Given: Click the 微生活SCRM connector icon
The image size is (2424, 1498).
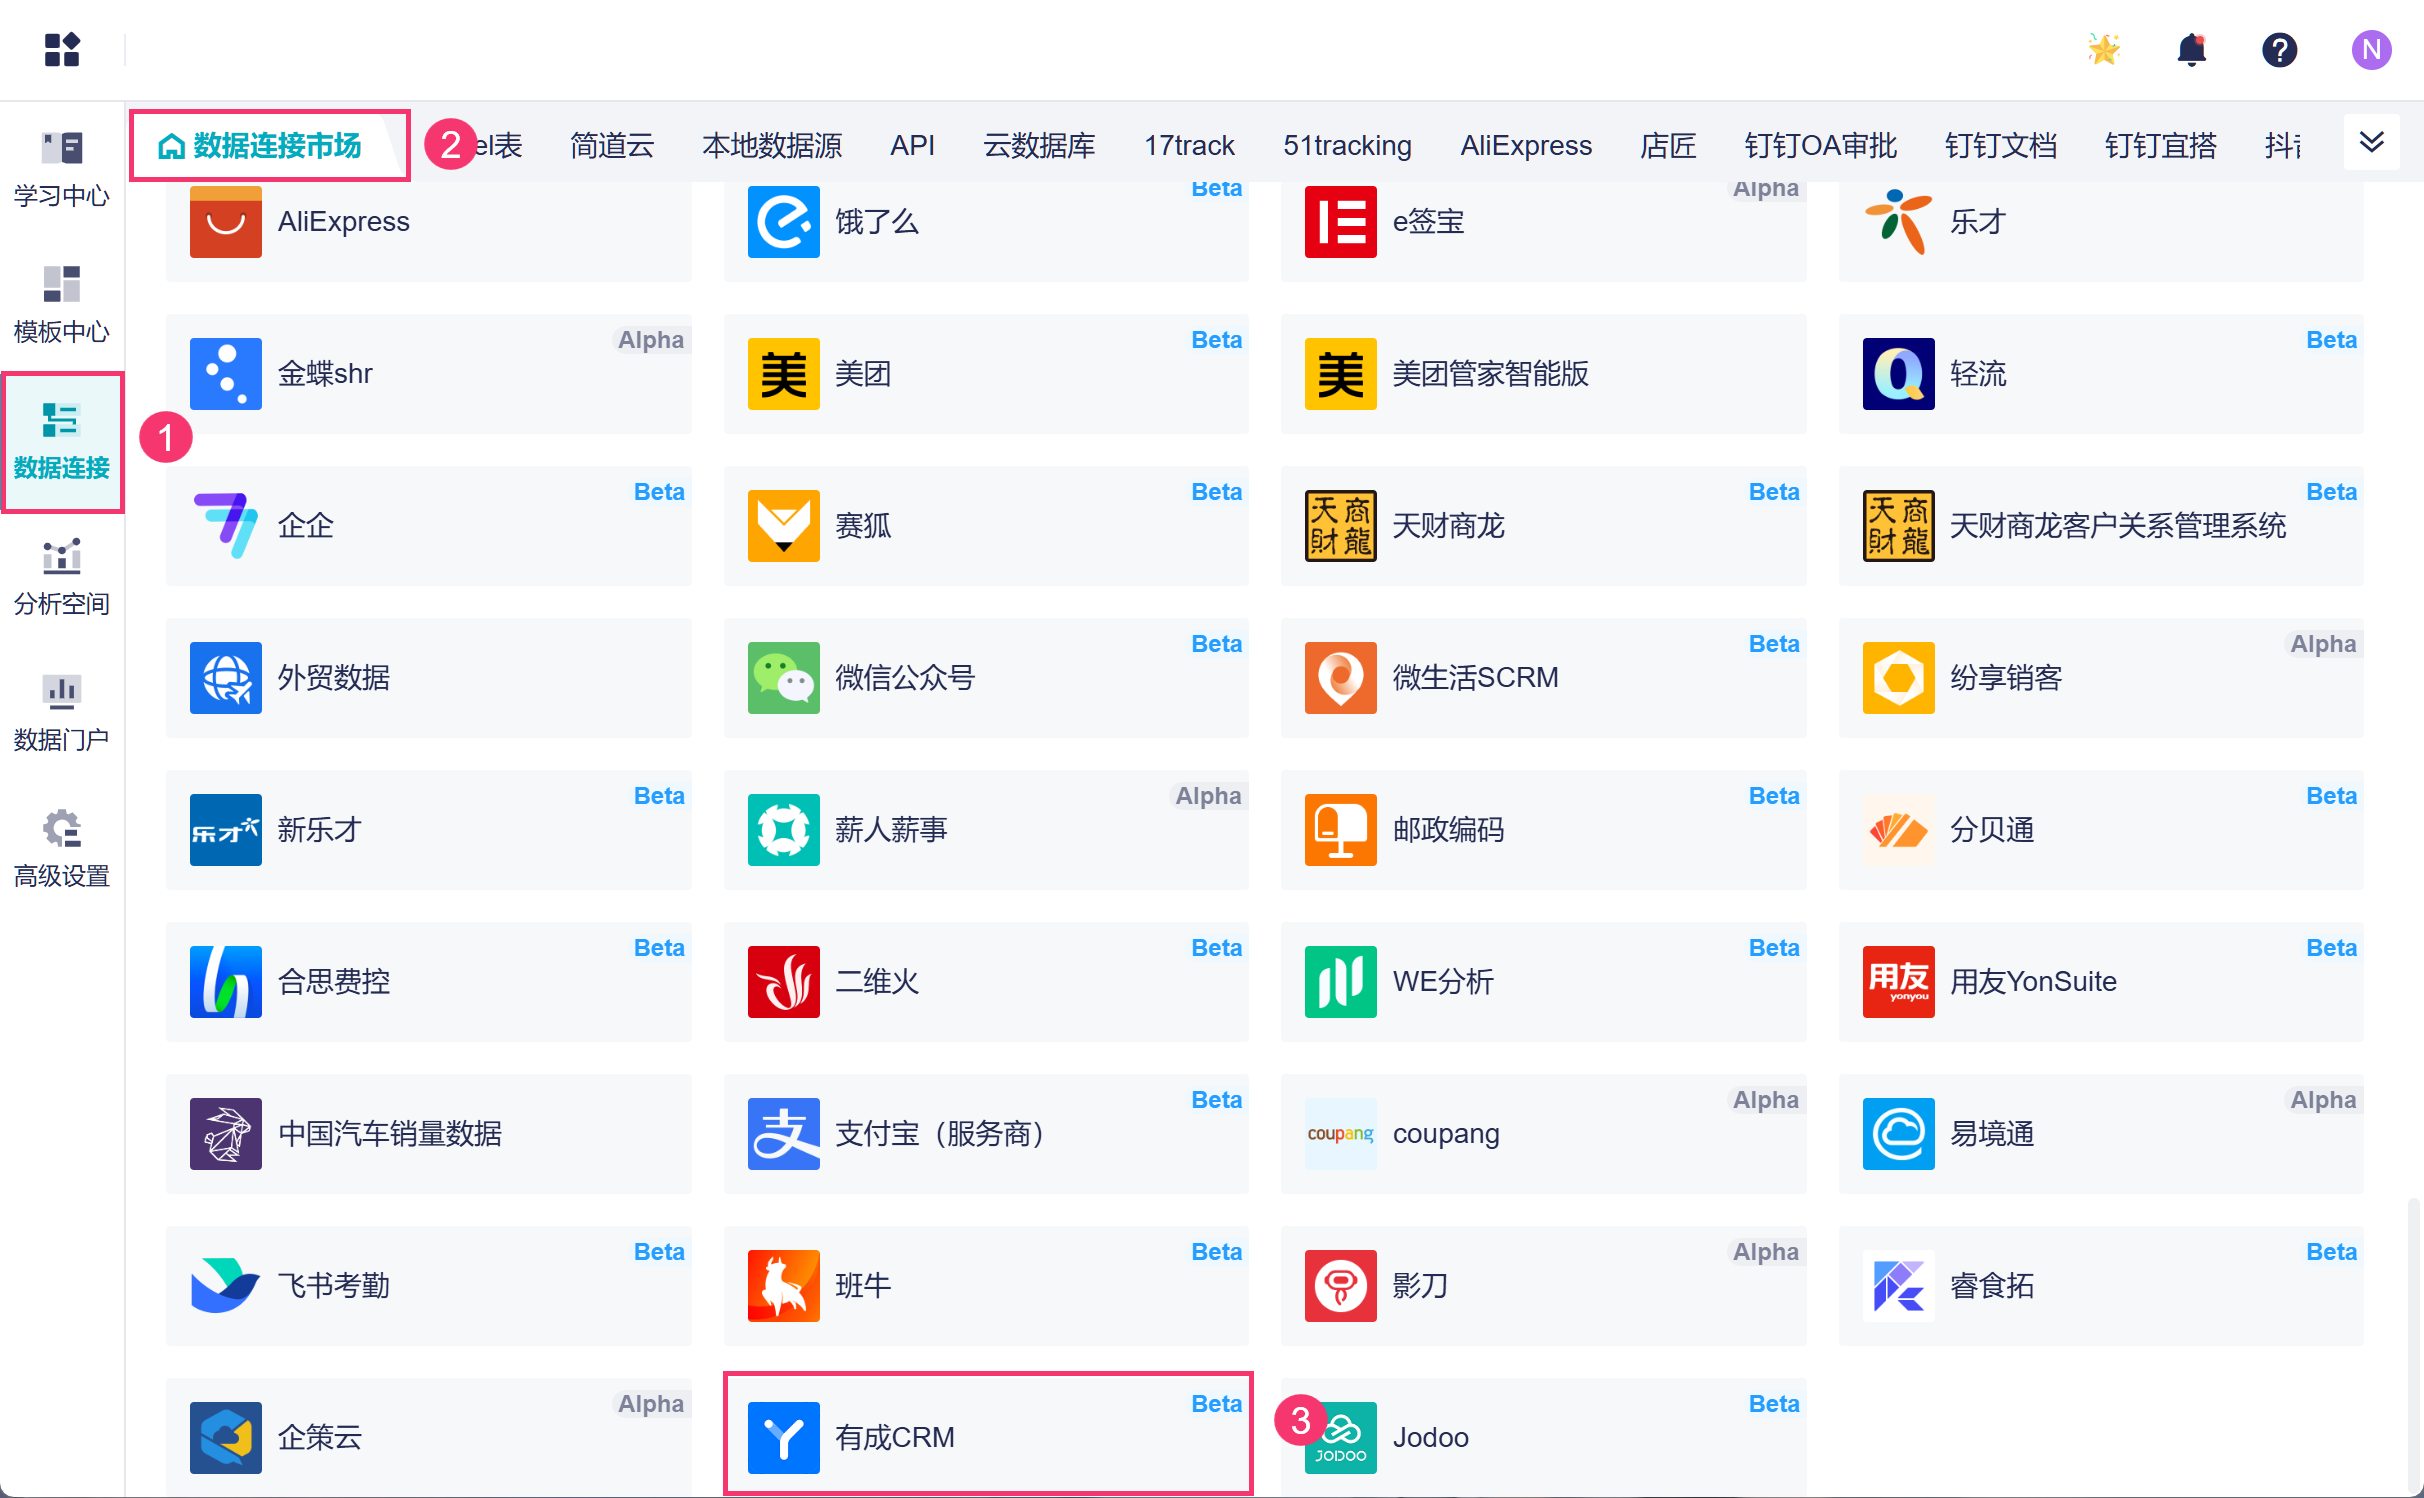Looking at the screenshot, I should click(x=1341, y=677).
